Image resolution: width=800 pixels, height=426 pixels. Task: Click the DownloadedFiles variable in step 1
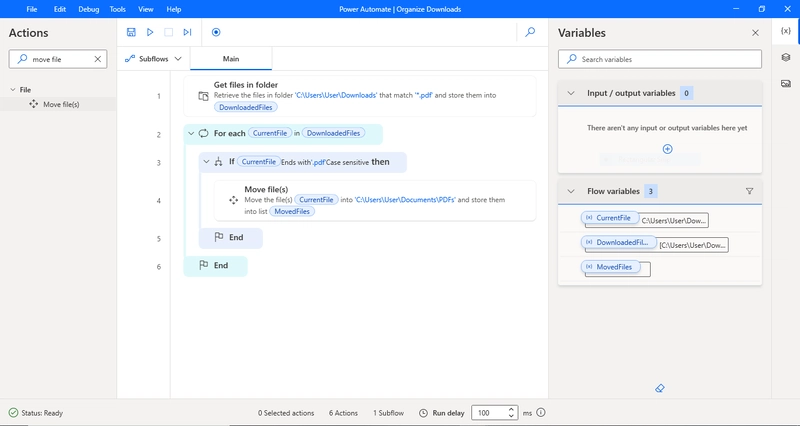click(245, 107)
